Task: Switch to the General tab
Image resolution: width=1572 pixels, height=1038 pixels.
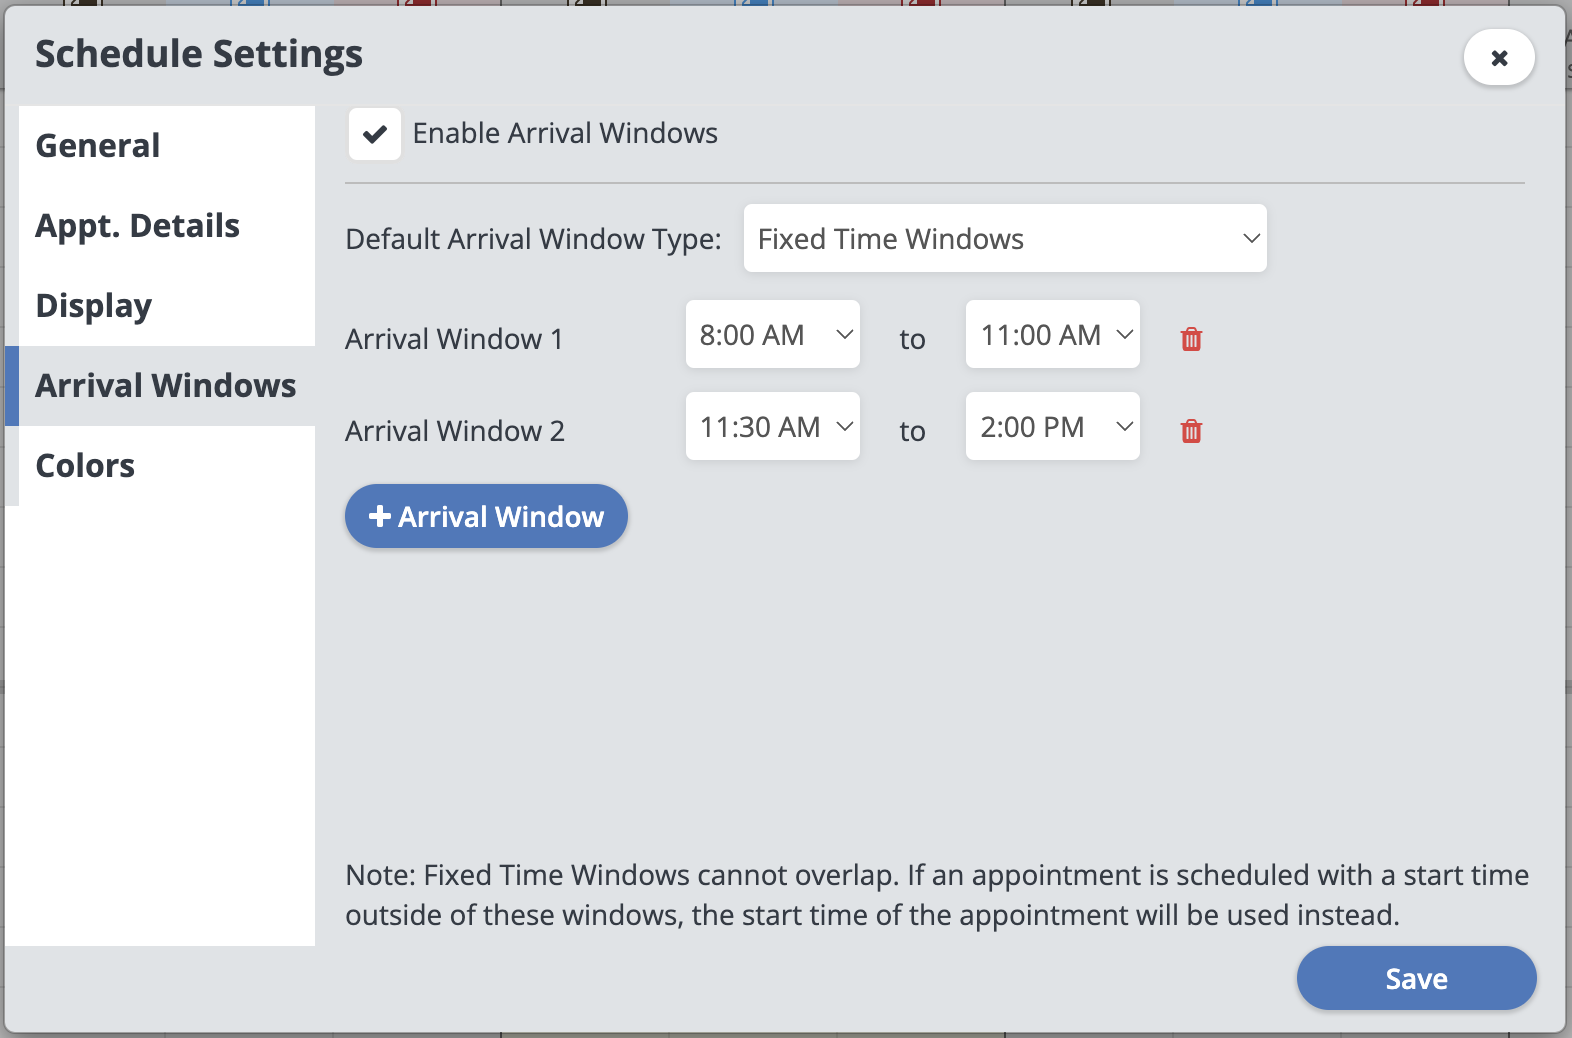Action: coord(98,146)
